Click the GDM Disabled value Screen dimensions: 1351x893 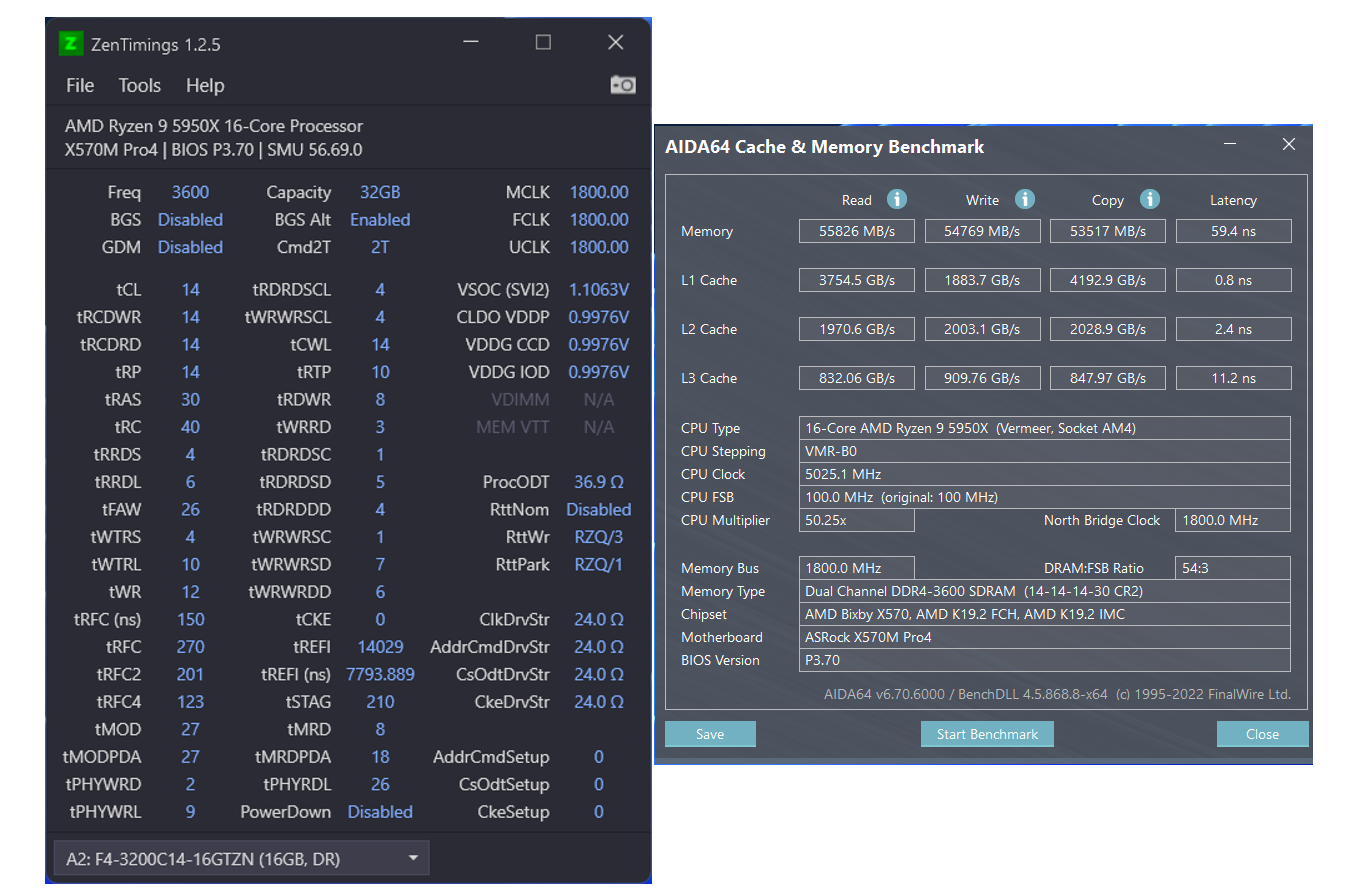(x=190, y=247)
